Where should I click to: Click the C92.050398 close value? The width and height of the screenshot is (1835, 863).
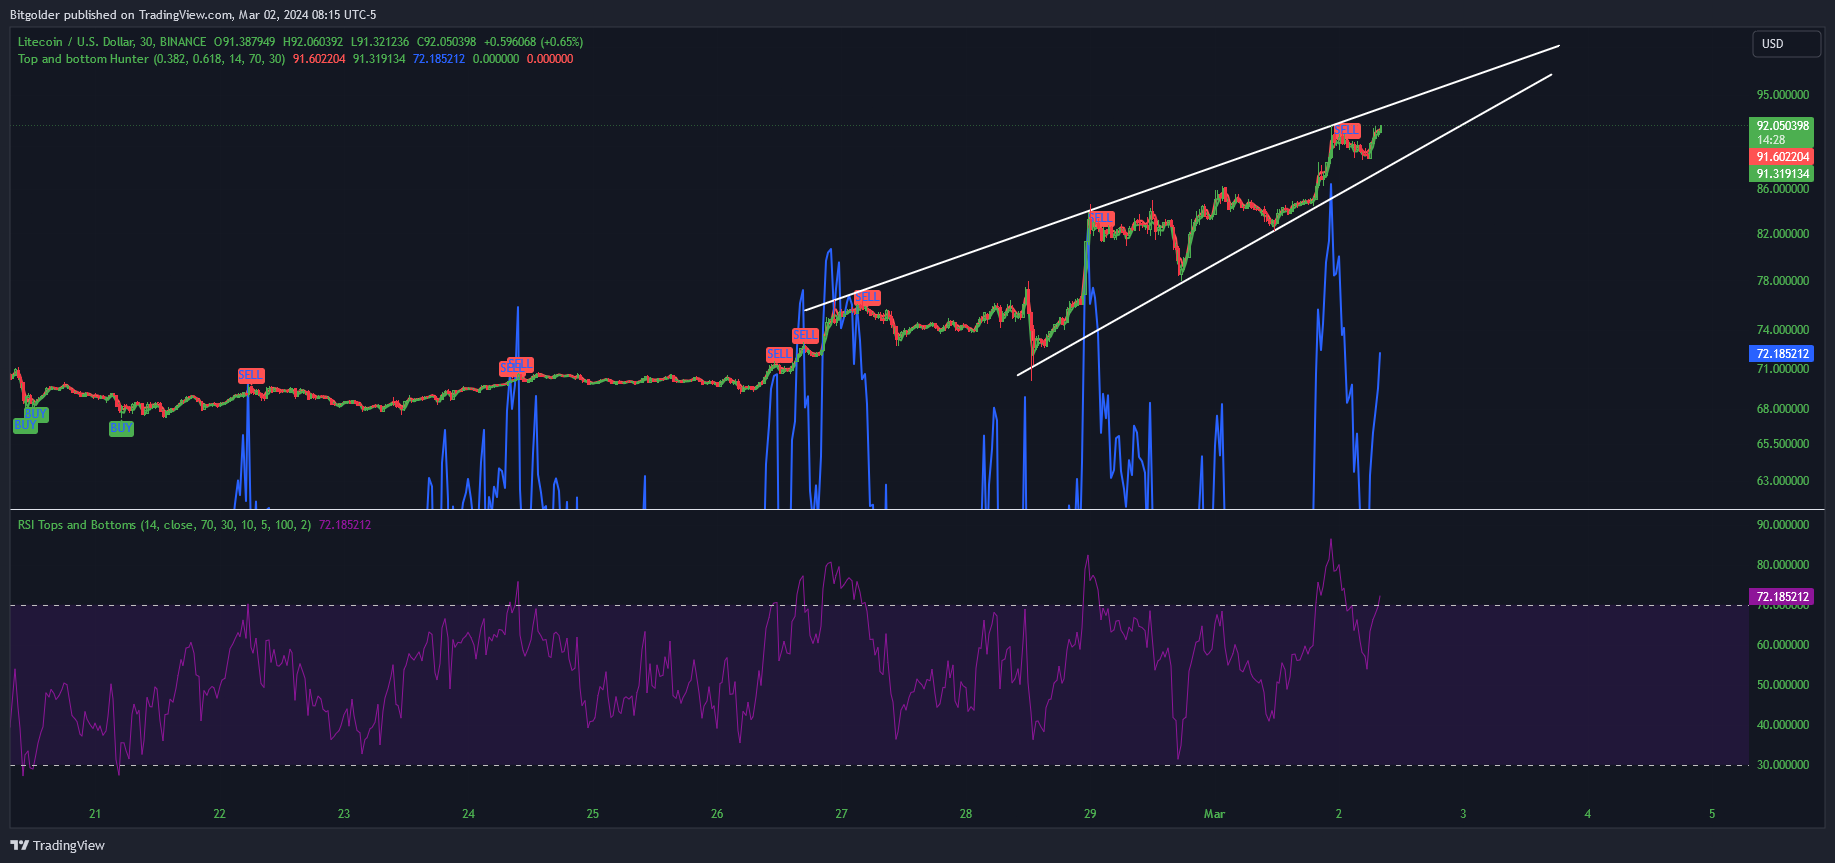pos(446,42)
